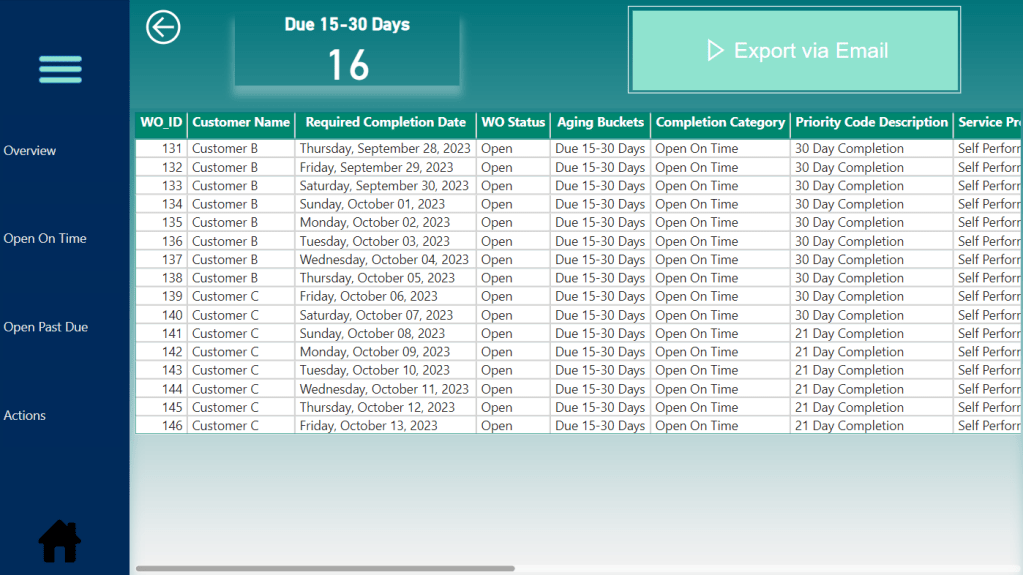The image size is (1023, 575).
Task: Click Customer C cell in row 139
Action: click(x=225, y=297)
